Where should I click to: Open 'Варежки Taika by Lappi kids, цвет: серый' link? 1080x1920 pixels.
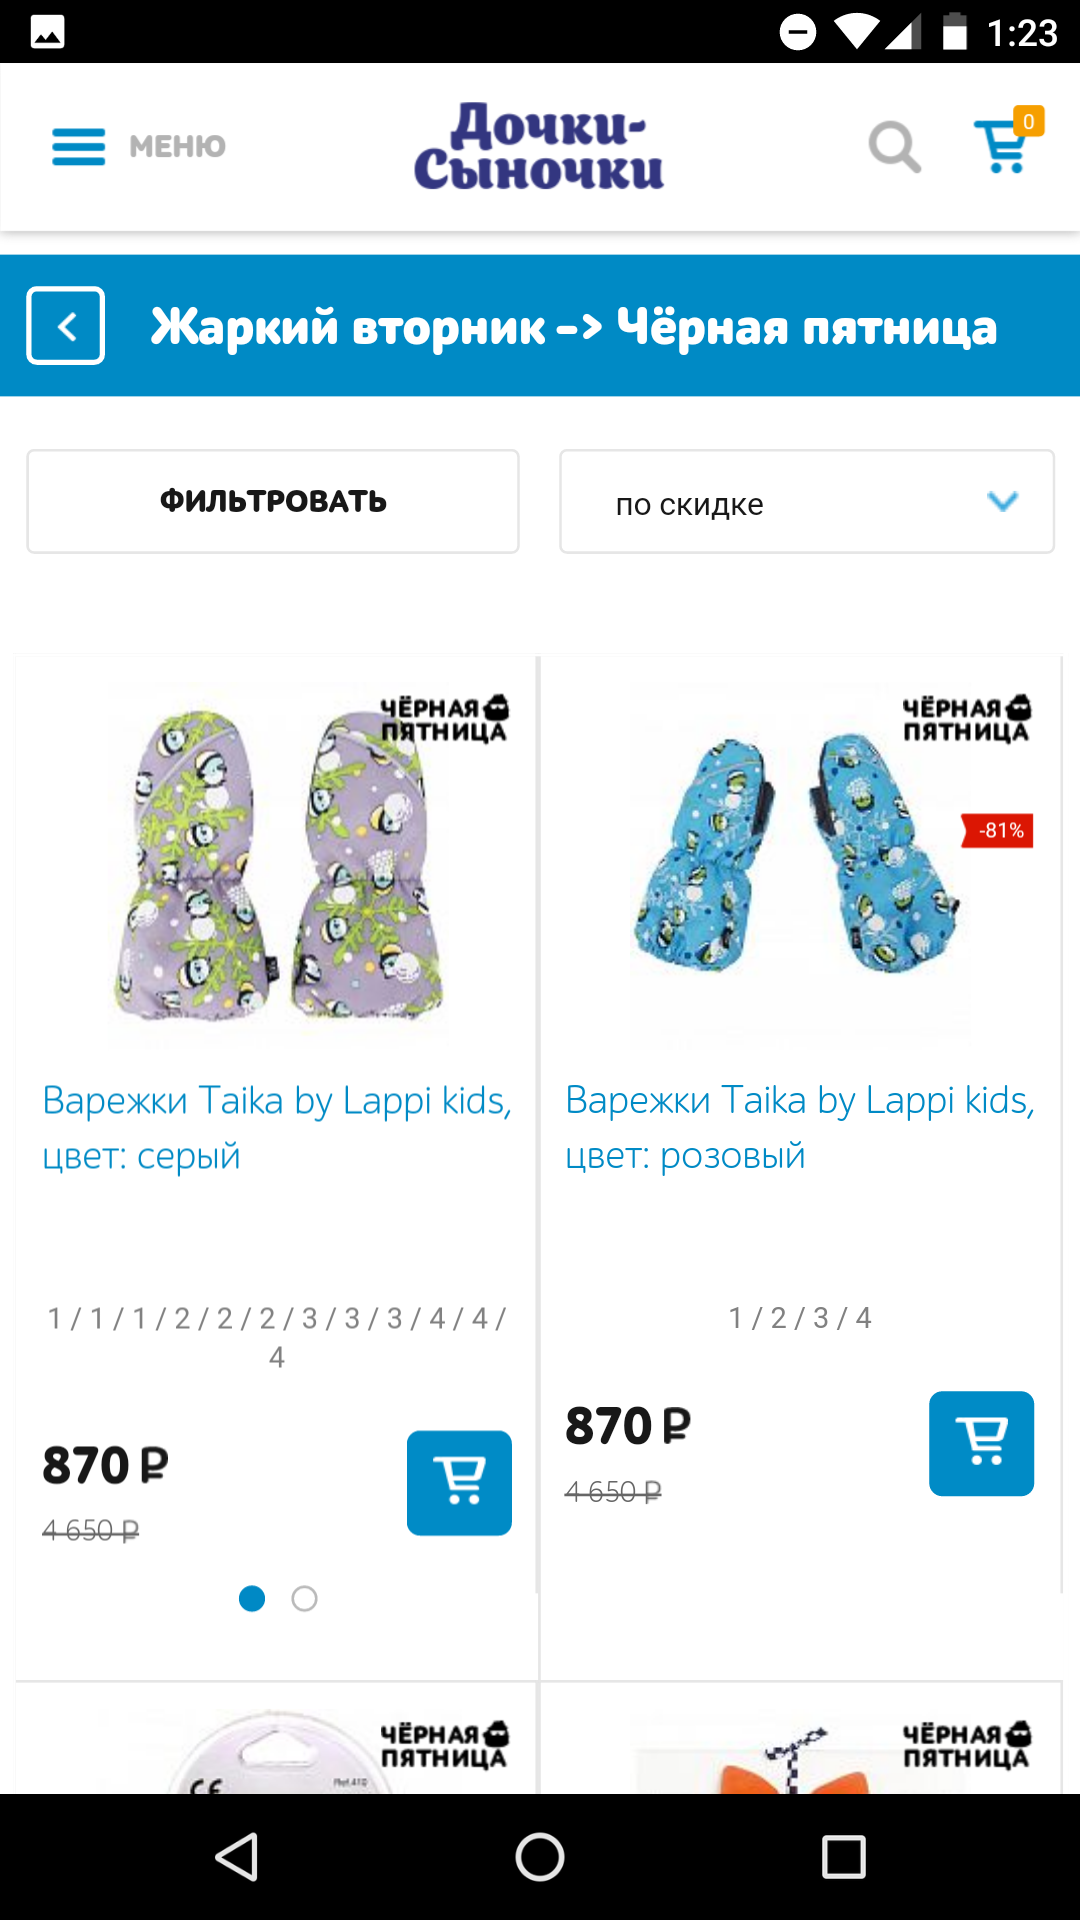pyautogui.click(x=276, y=1127)
